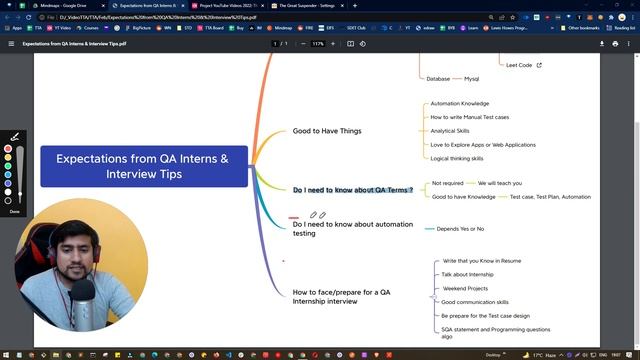This screenshot has width=640, height=360.
Task: Open the Leet Code external link icon
Action: [x=539, y=65]
